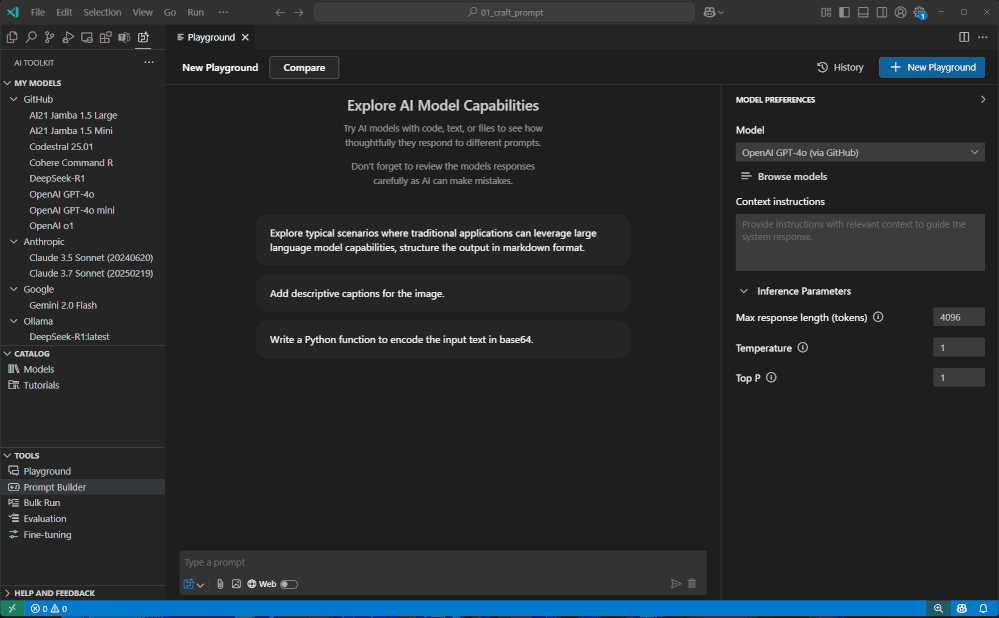The width and height of the screenshot is (999, 618).
Task: Open the Source Control view icon
Action: click(49, 38)
